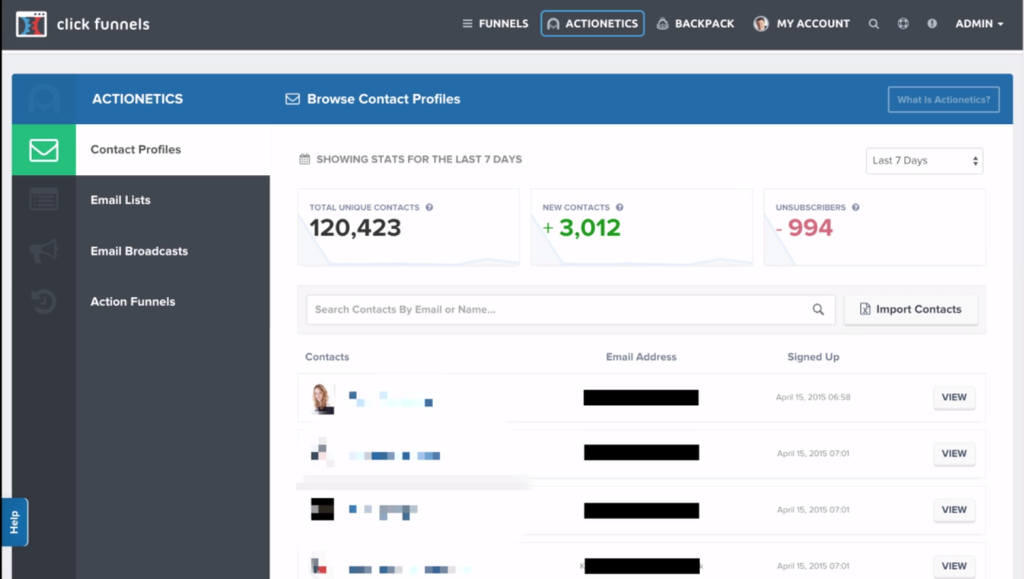This screenshot has height=579, width=1024.
Task: Click the What Is Actionetics? button
Action: 943,100
